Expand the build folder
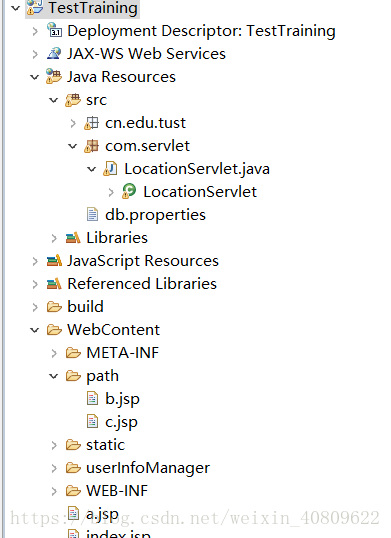Viewport: 391px width, 538px height. 35,307
